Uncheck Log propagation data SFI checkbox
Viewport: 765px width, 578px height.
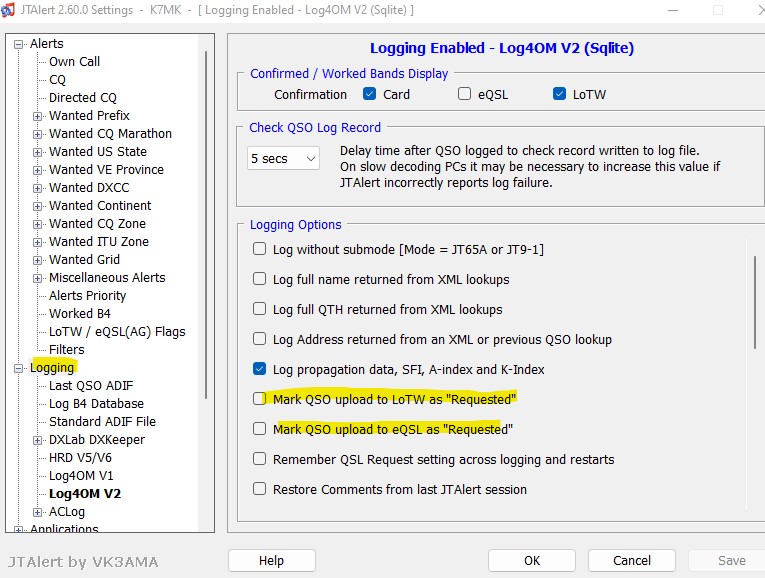(x=260, y=369)
